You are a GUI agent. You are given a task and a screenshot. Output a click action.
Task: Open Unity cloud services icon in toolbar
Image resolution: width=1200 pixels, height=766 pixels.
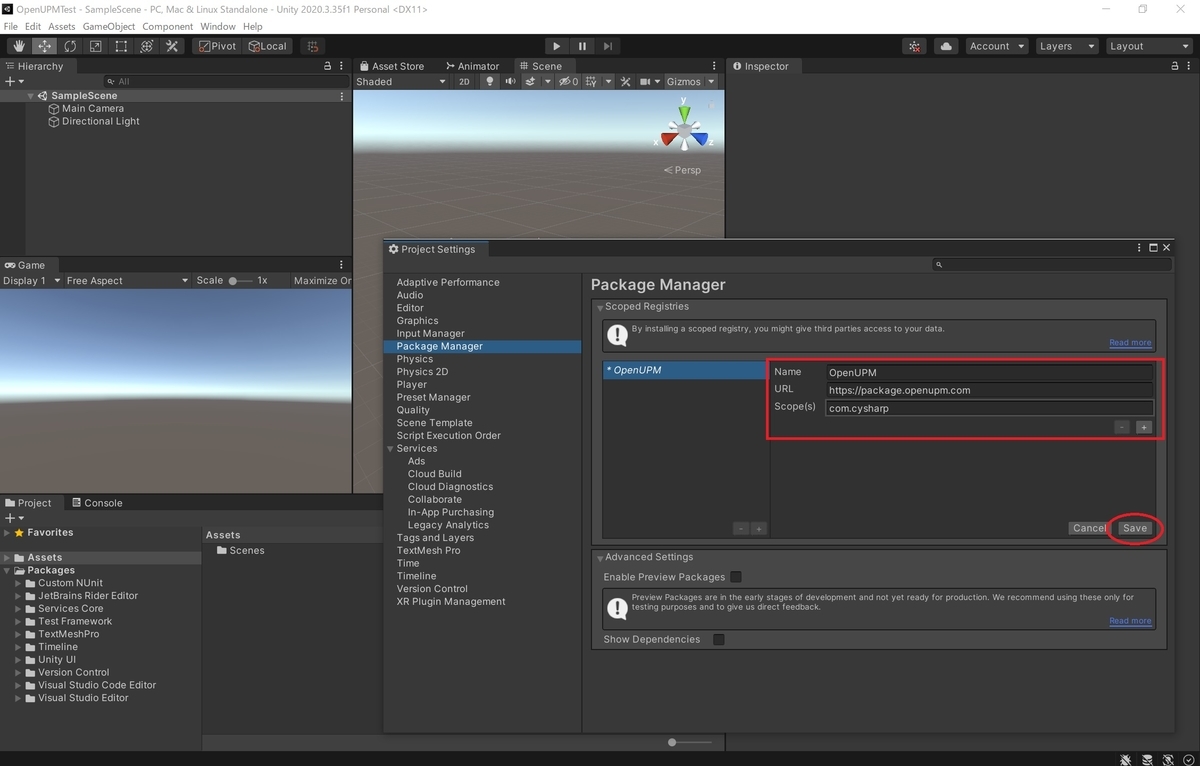click(946, 46)
